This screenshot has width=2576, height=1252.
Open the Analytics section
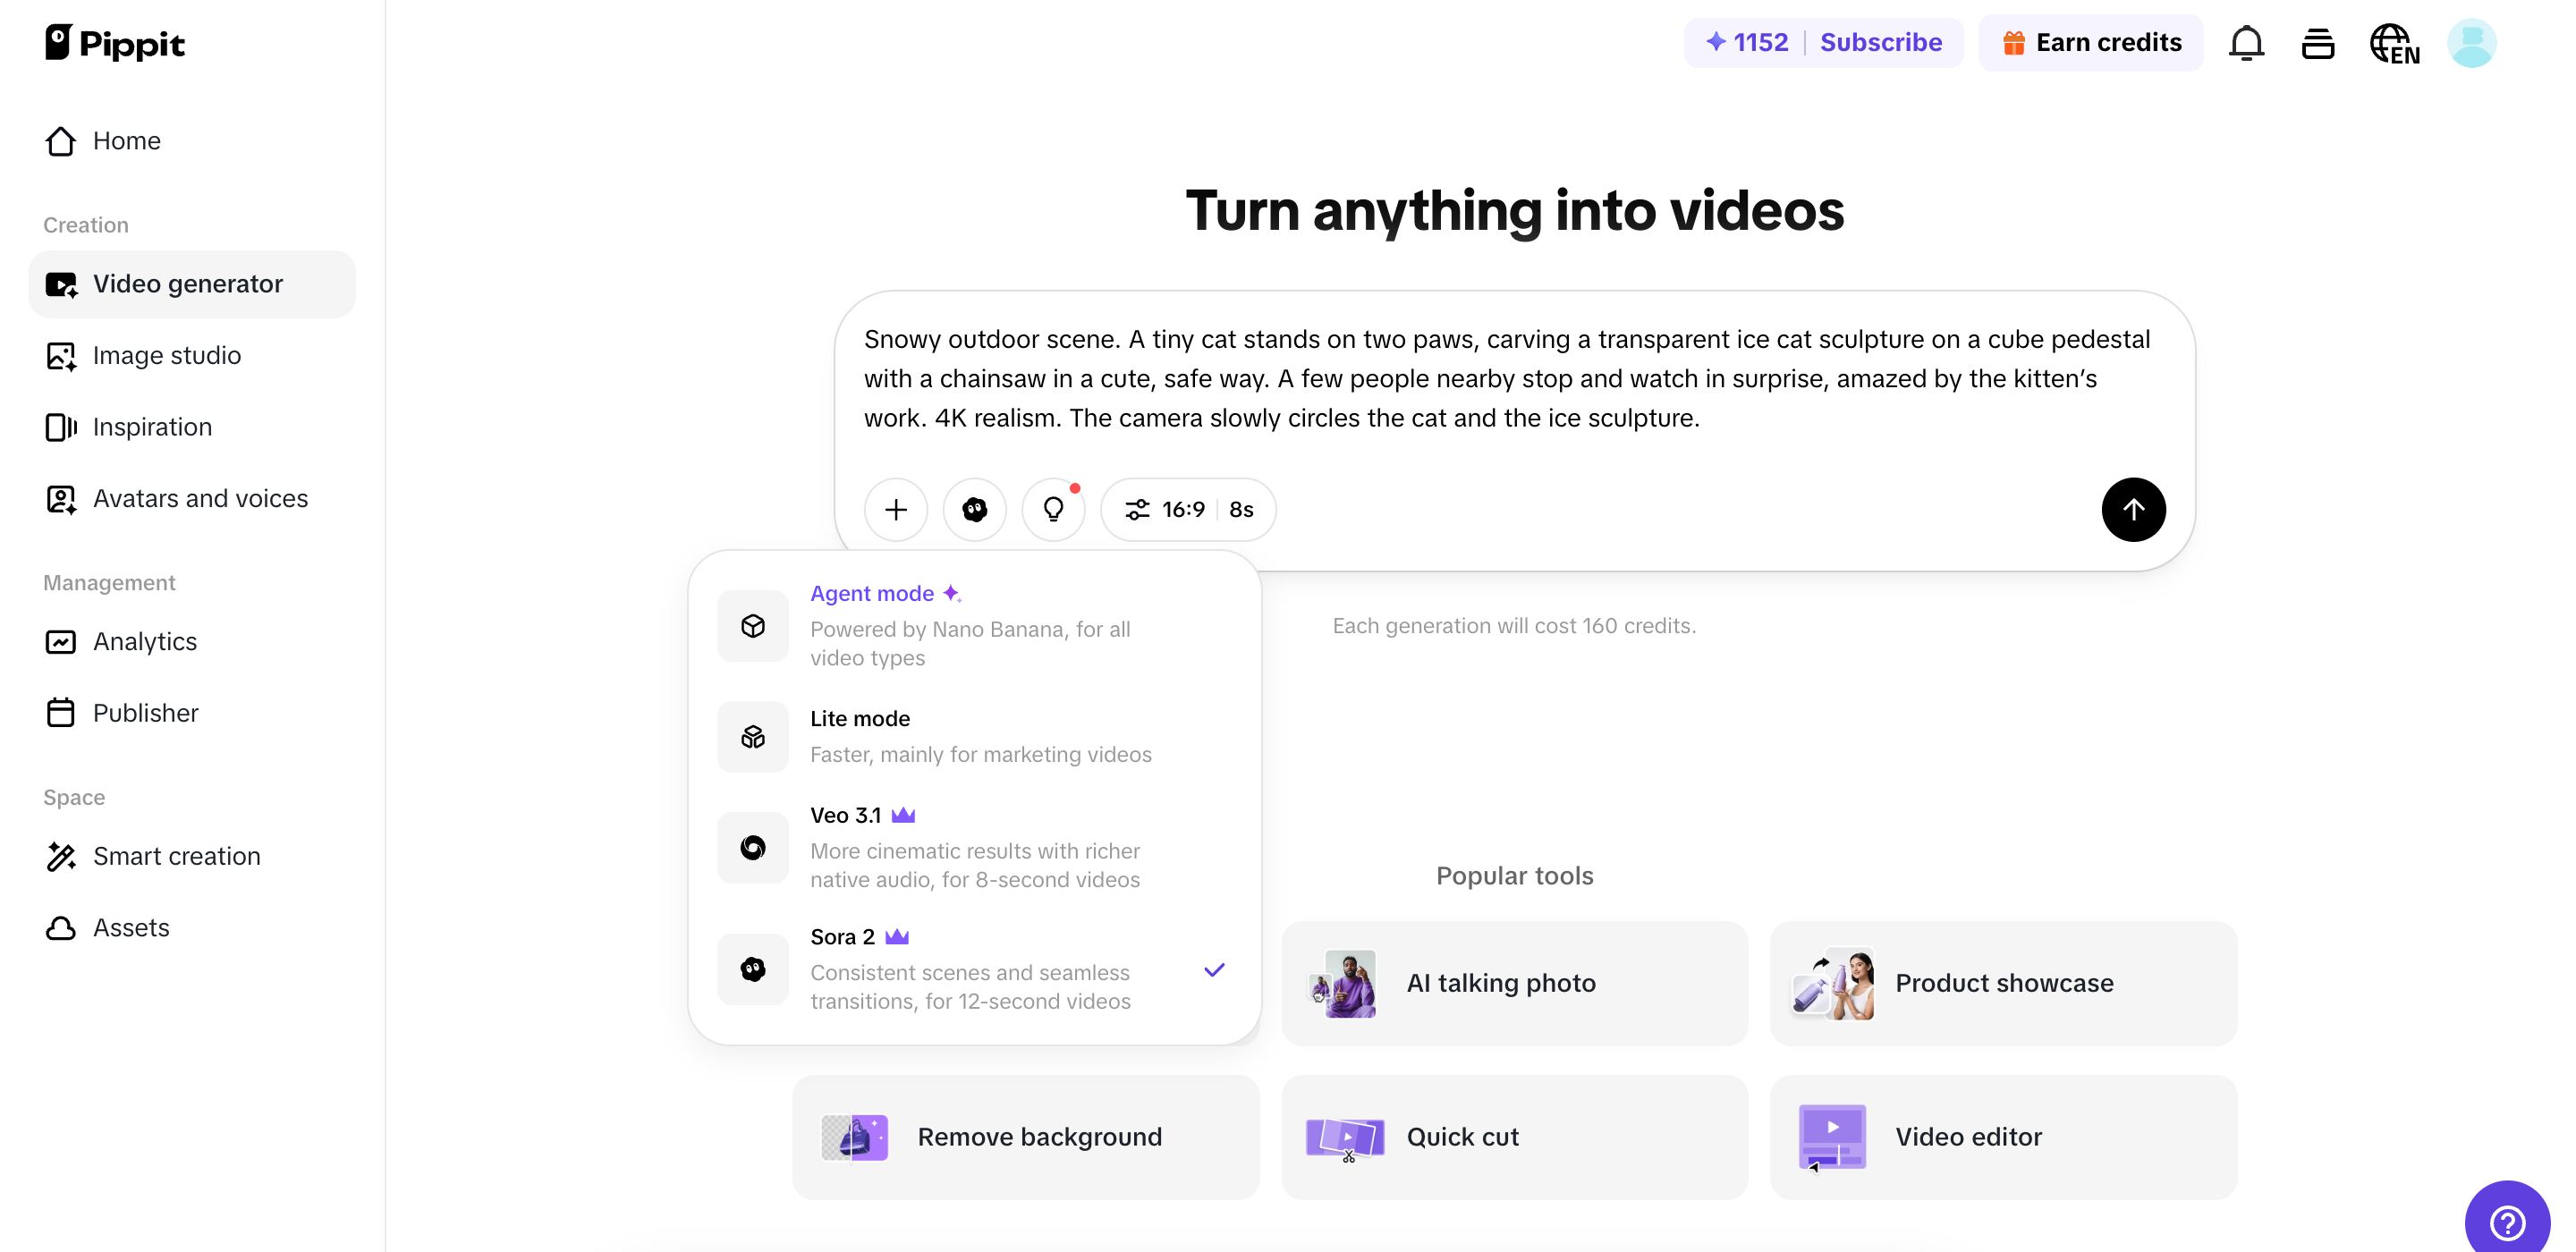(144, 642)
